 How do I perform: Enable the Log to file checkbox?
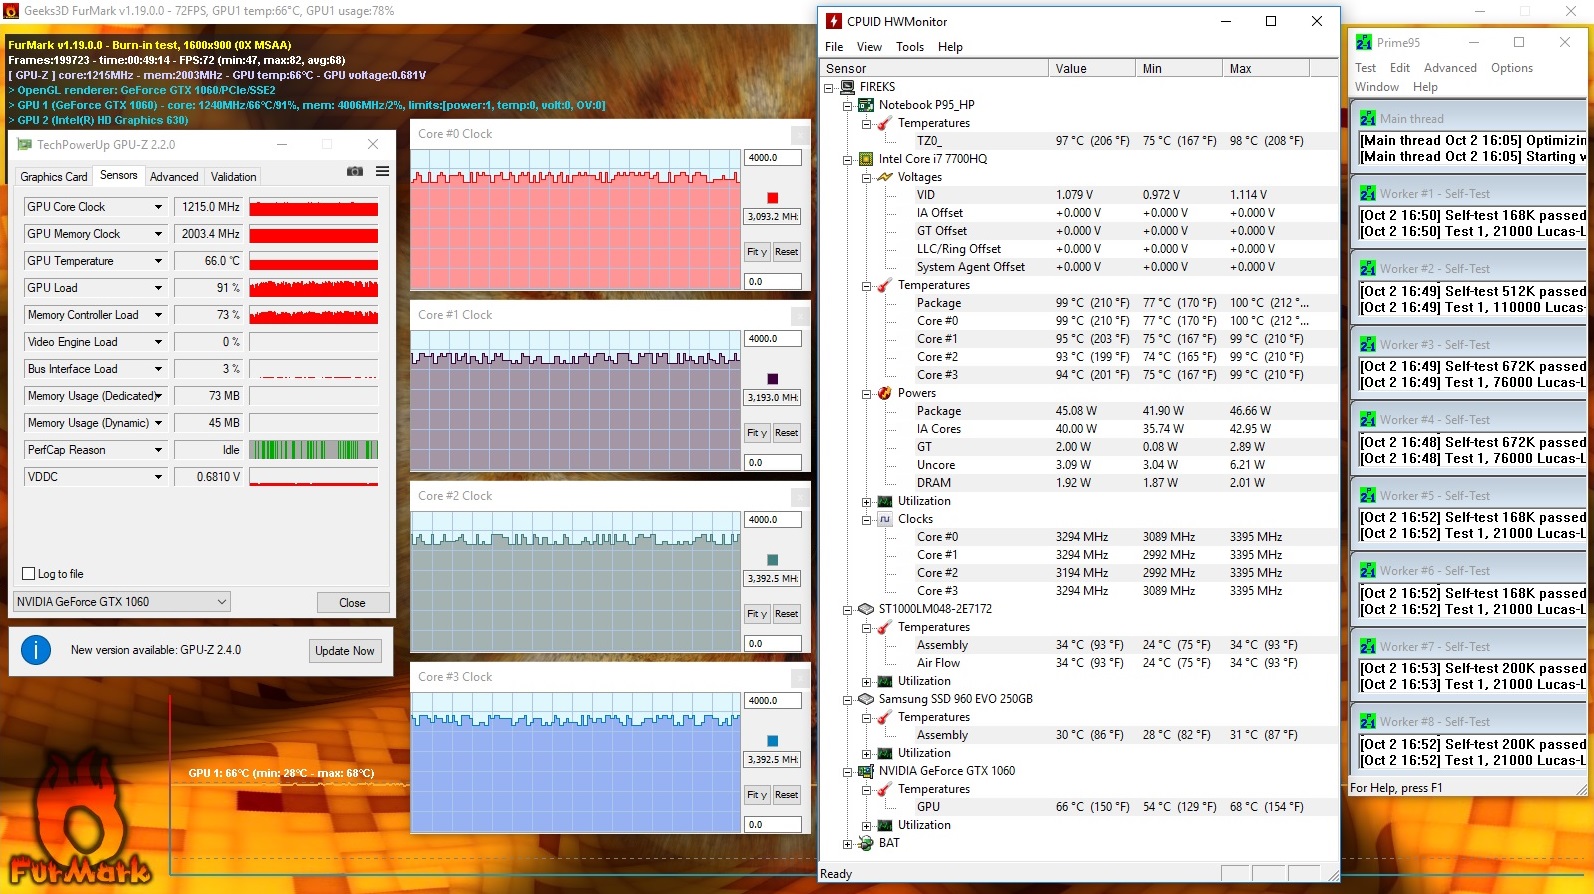tap(29, 574)
